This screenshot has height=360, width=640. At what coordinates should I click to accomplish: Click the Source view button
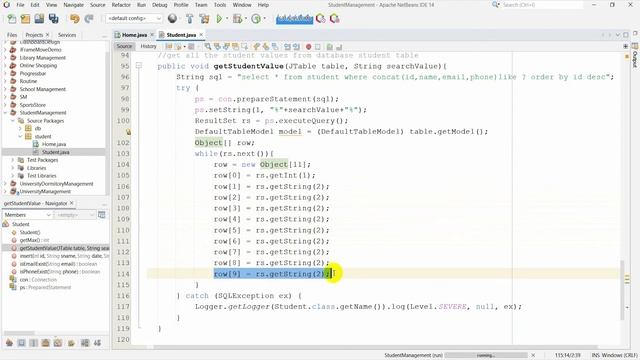(x=124, y=47)
